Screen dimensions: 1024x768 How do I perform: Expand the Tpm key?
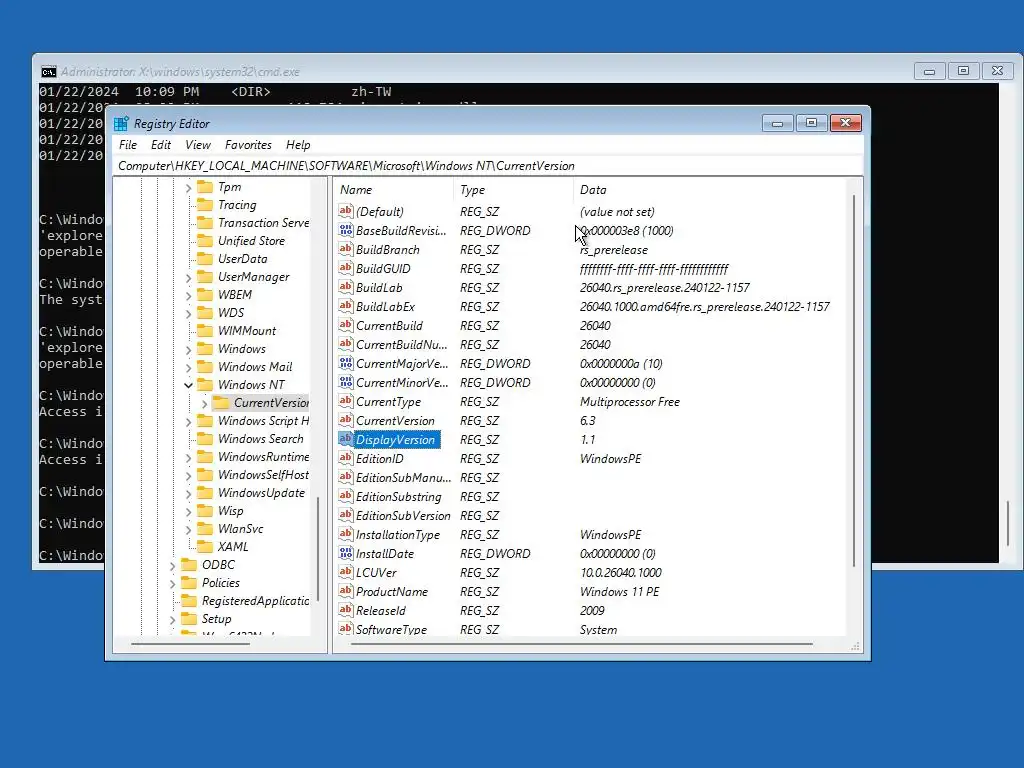pos(188,188)
